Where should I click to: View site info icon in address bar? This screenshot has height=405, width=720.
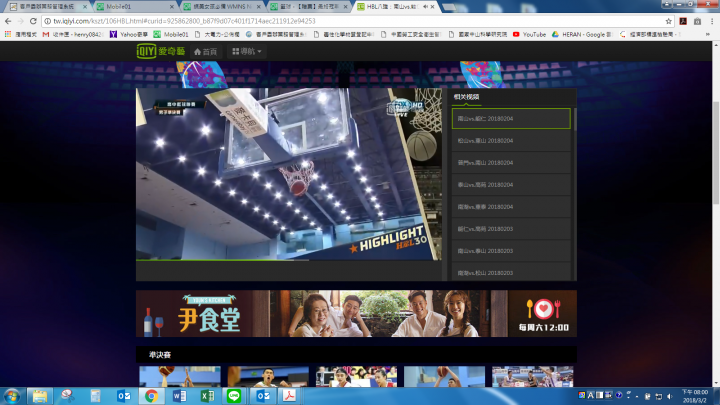(x=47, y=21)
